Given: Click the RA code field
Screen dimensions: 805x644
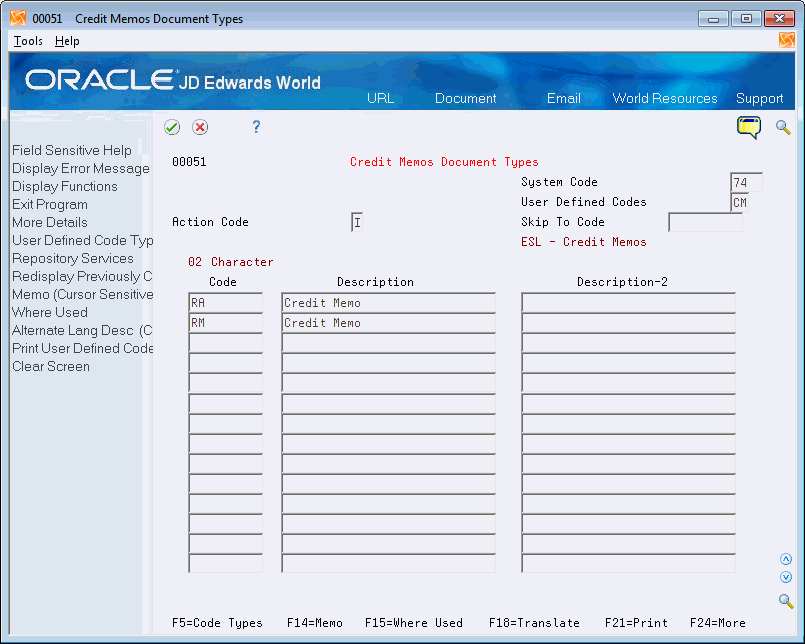Looking at the screenshot, I should point(225,302).
